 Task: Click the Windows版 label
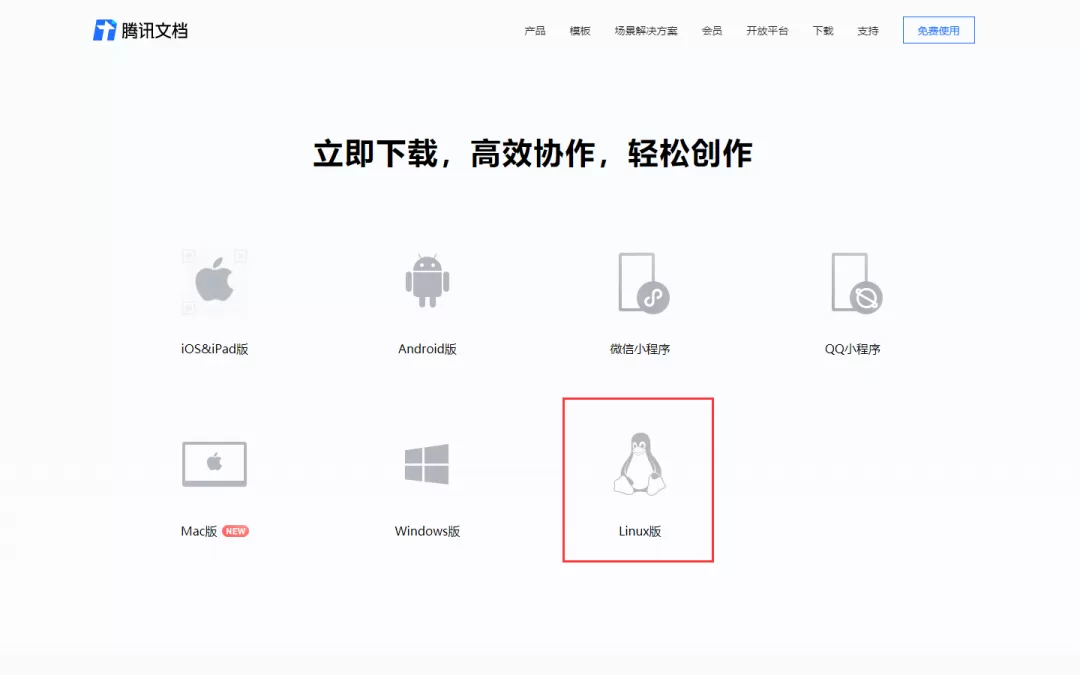coord(427,531)
